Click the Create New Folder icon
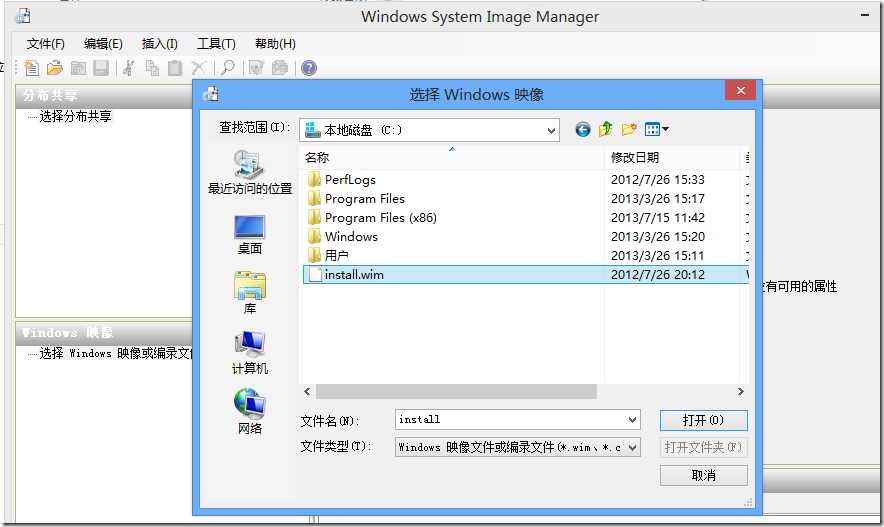The image size is (884, 527). coord(629,130)
